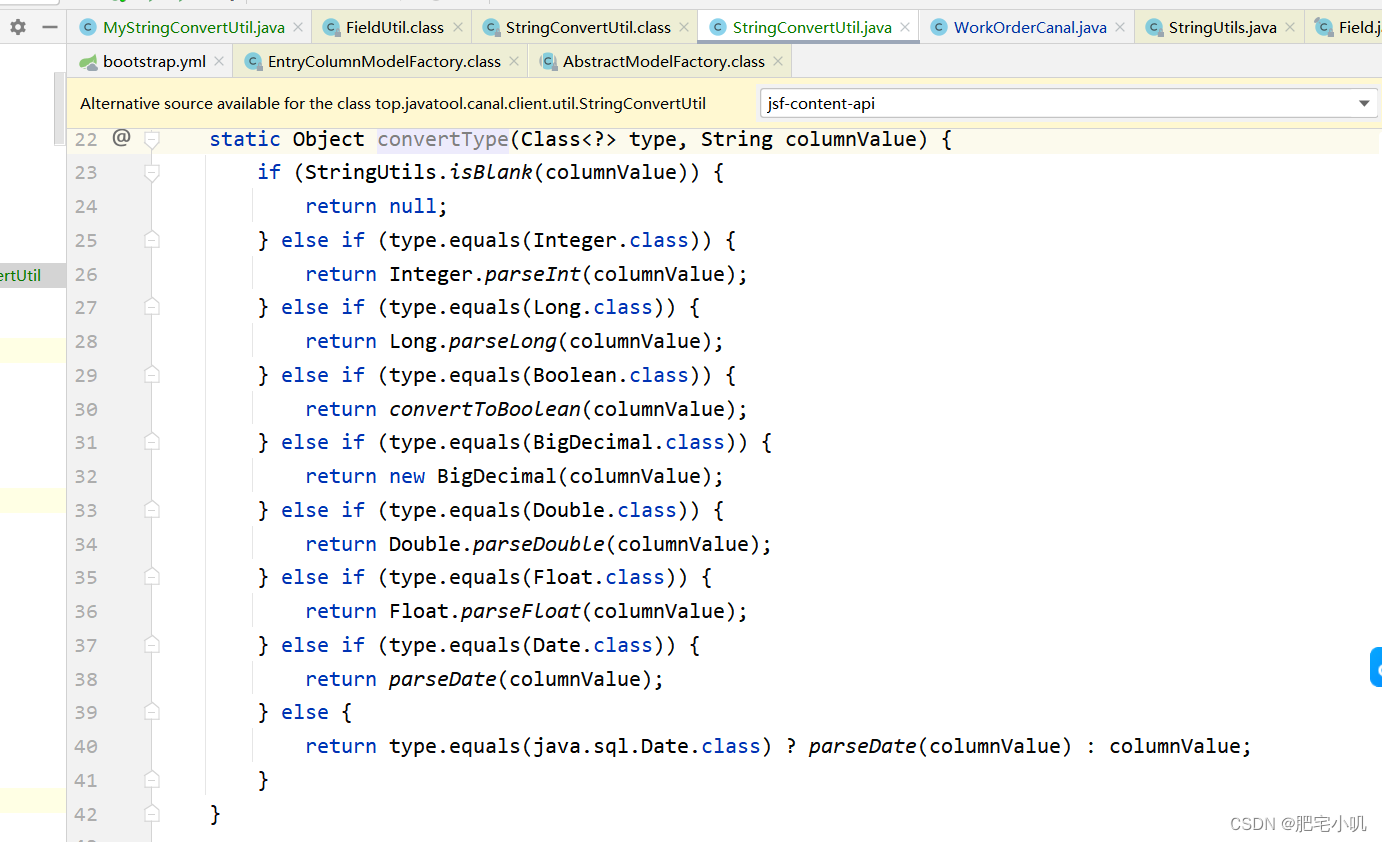Click the YAML icon on the bootstrap.yml tab
The image size is (1382, 842).
click(x=88, y=61)
